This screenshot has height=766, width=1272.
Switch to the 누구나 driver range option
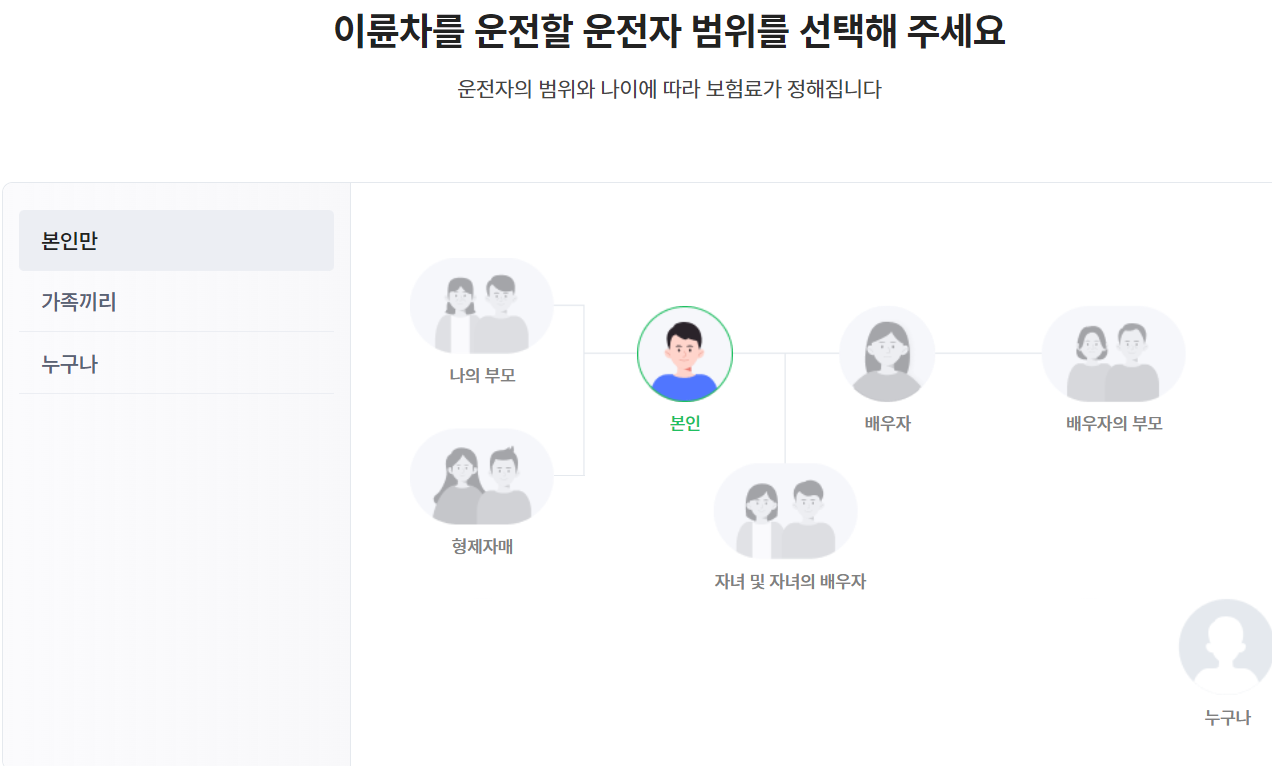176,364
